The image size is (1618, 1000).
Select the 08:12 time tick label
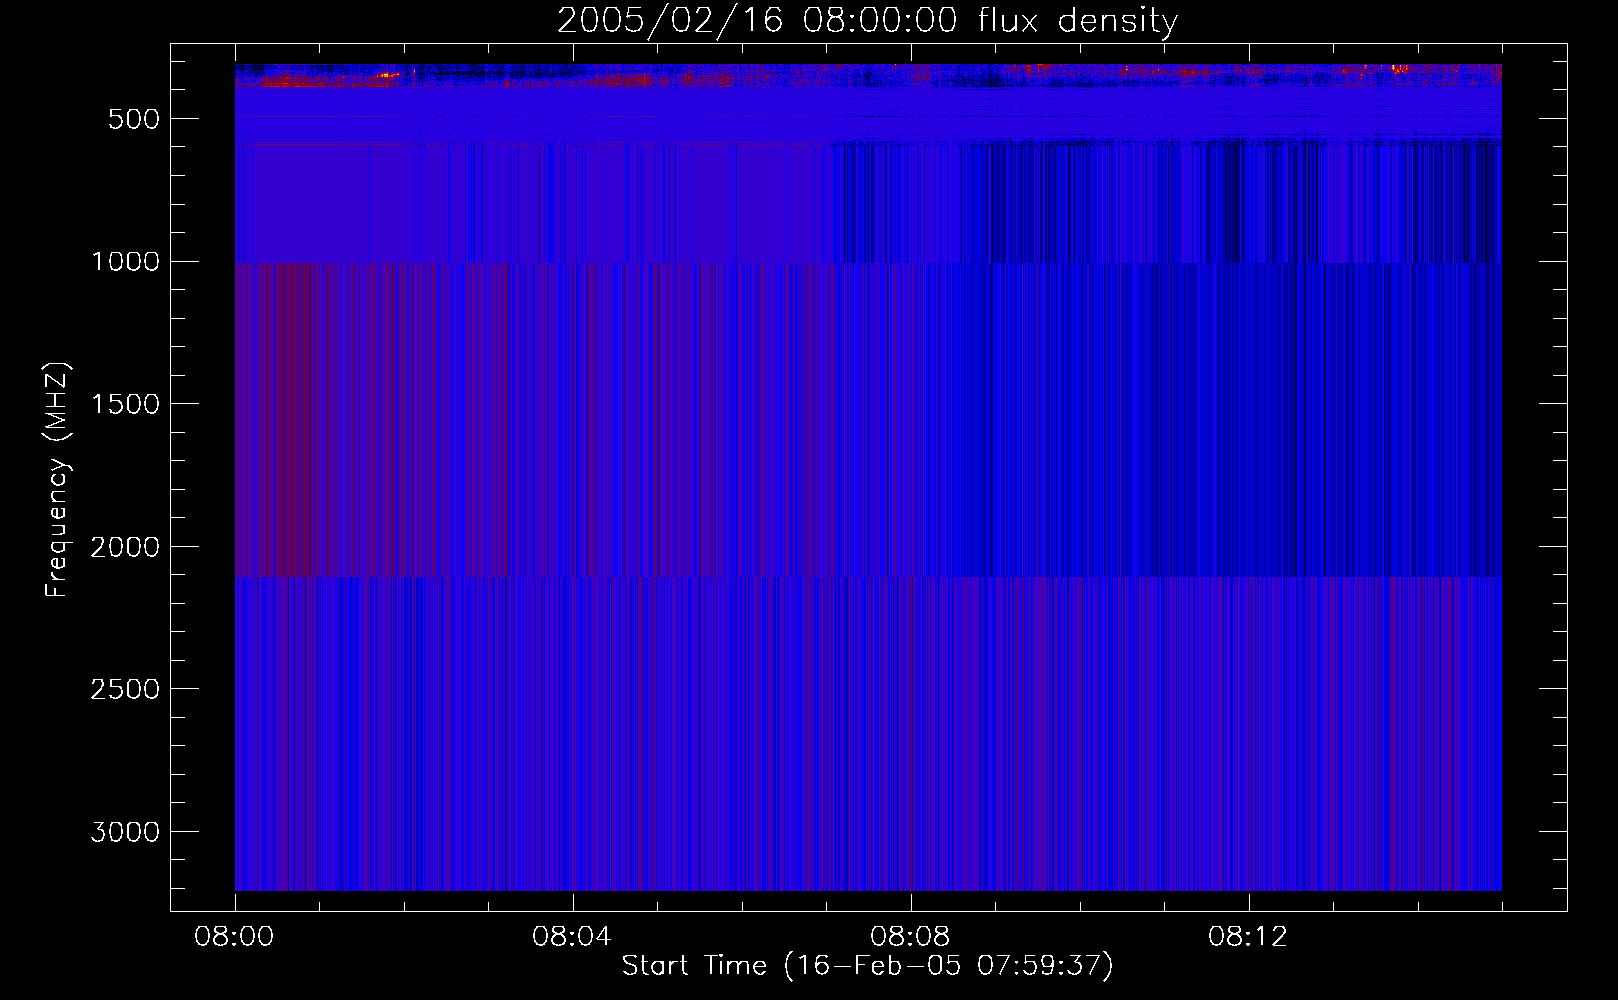(1248, 937)
